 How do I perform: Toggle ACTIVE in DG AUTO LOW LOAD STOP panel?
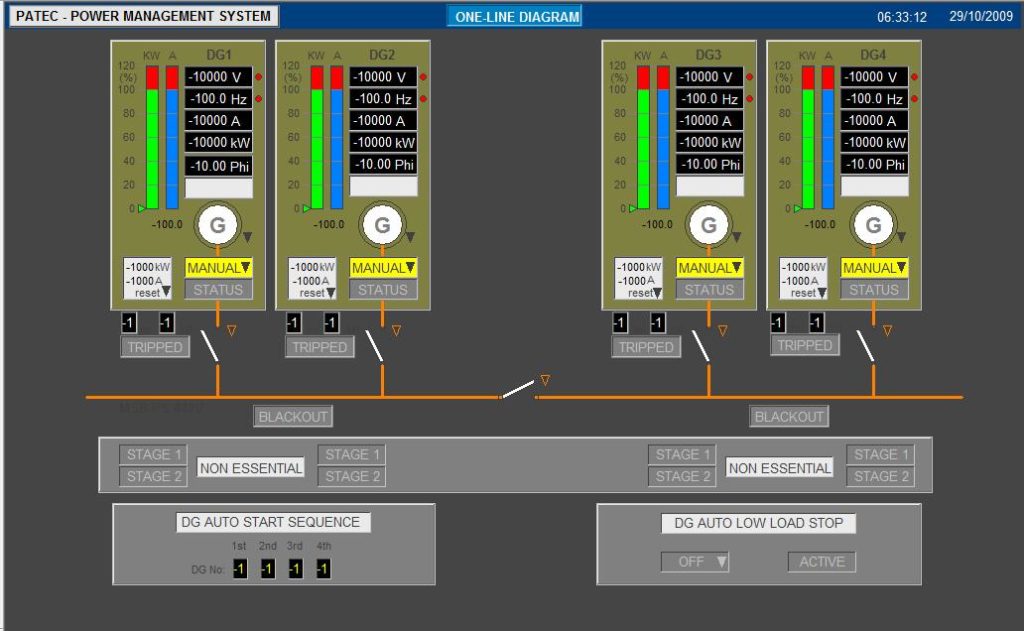[821, 561]
